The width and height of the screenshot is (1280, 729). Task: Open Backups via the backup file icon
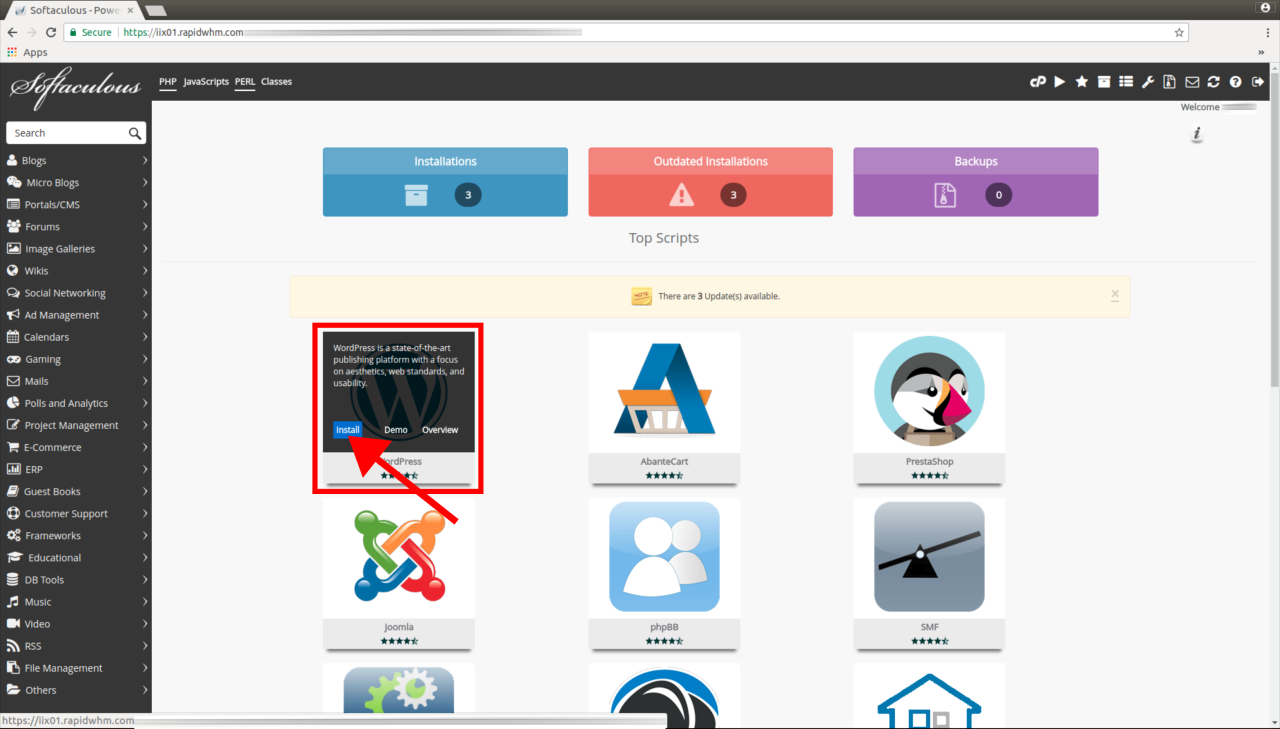(1169, 82)
